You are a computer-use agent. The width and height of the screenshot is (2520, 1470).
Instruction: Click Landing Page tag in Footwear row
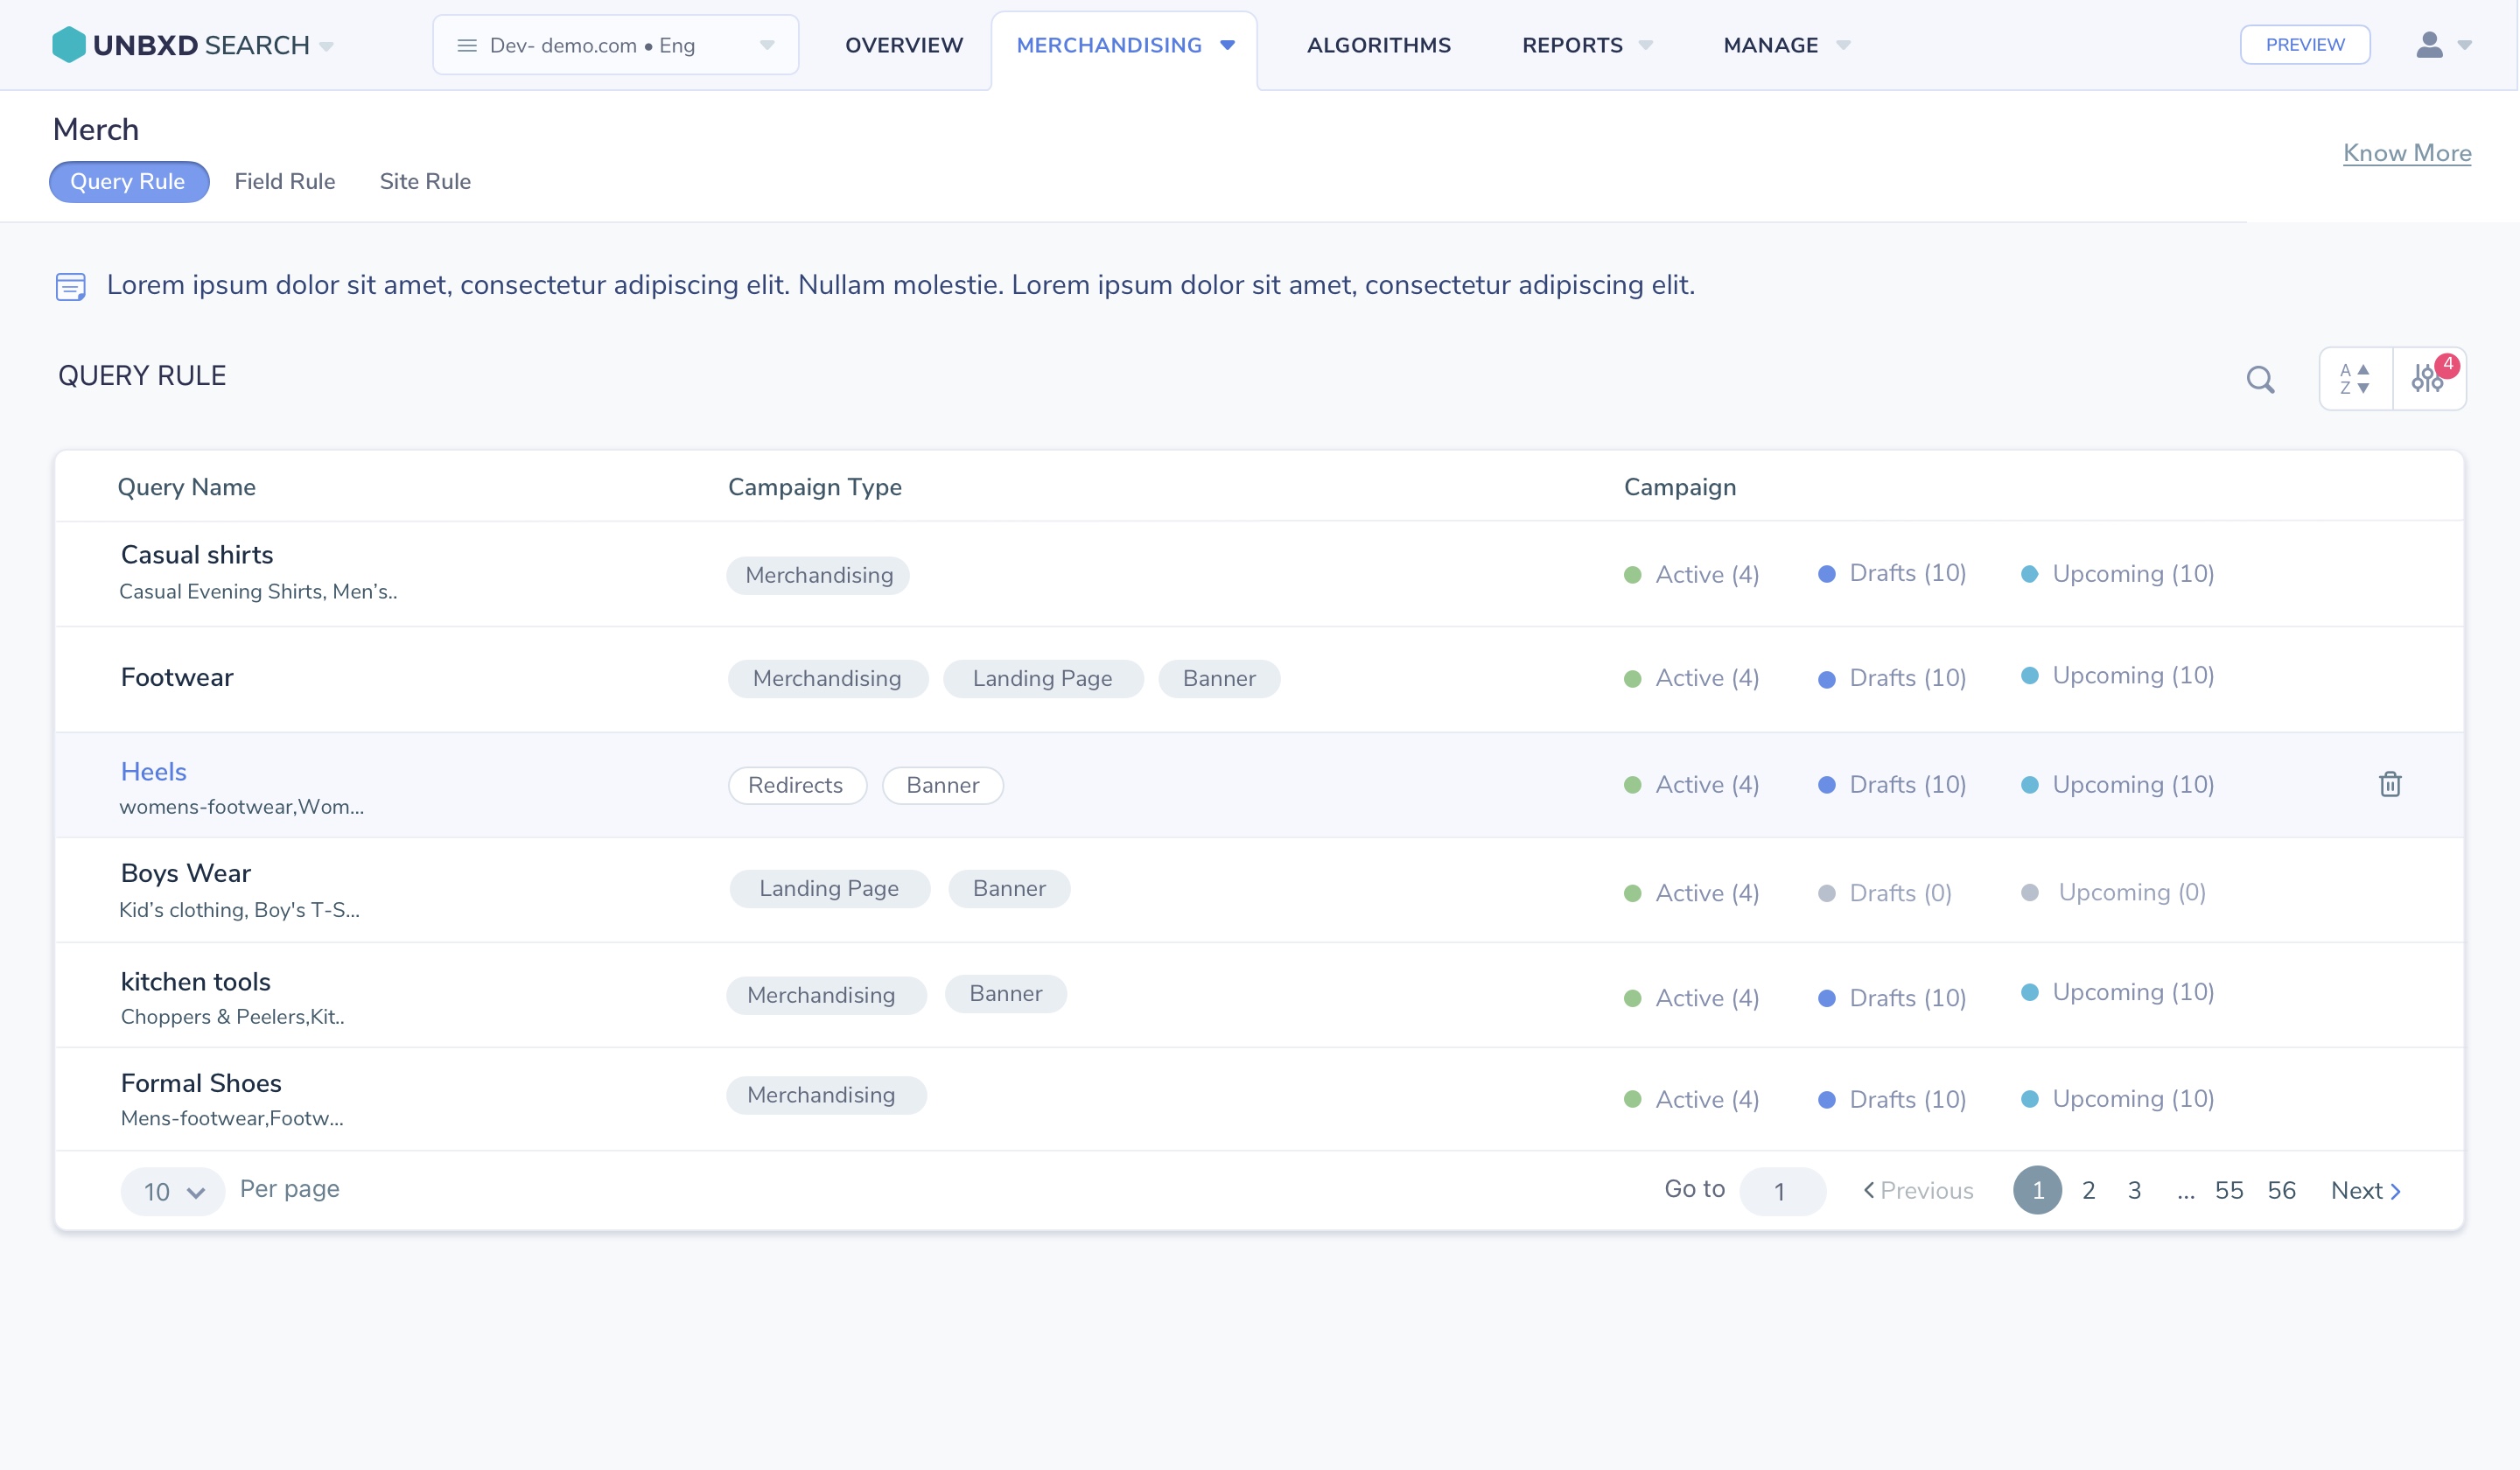click(x=1043, y=678)
